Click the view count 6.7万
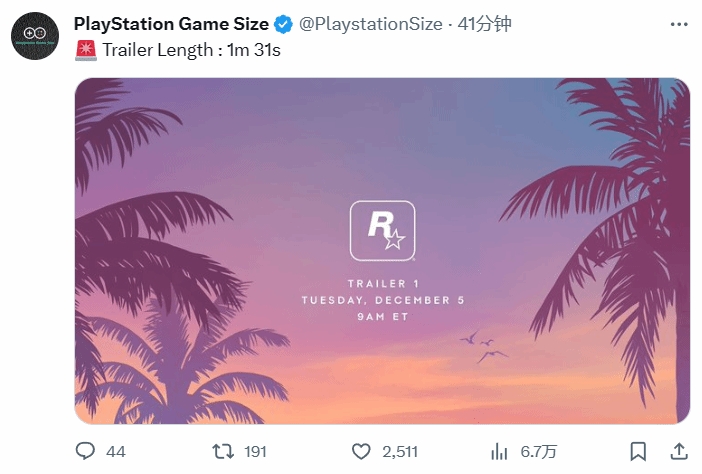 pos(538,452)
